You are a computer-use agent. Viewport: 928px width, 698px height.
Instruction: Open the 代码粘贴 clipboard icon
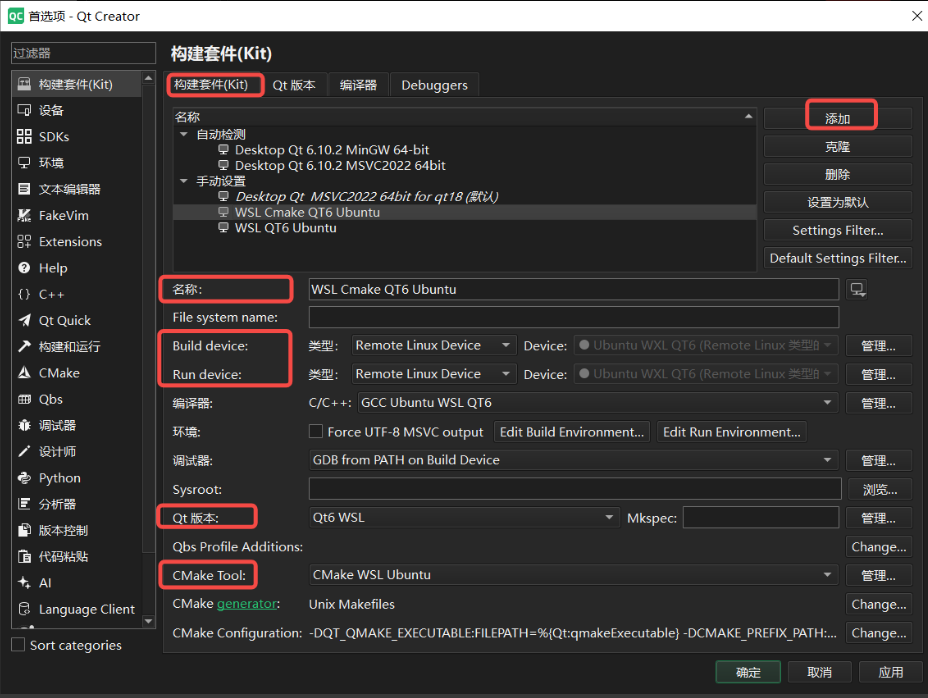pos(24,557)
